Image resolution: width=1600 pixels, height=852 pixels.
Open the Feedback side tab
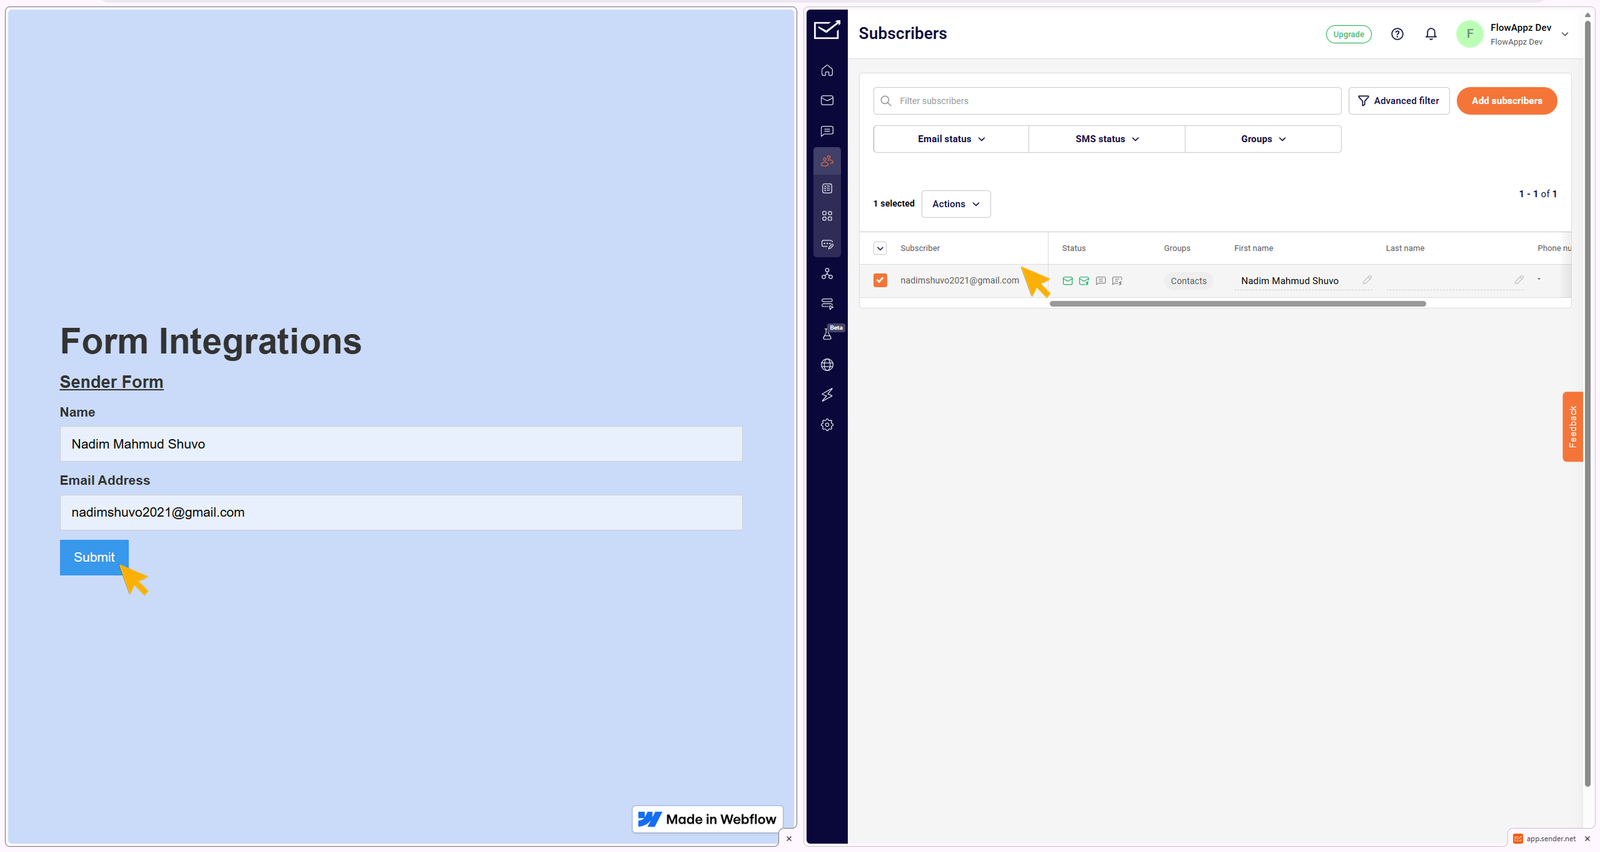(x=1573, y=426)
